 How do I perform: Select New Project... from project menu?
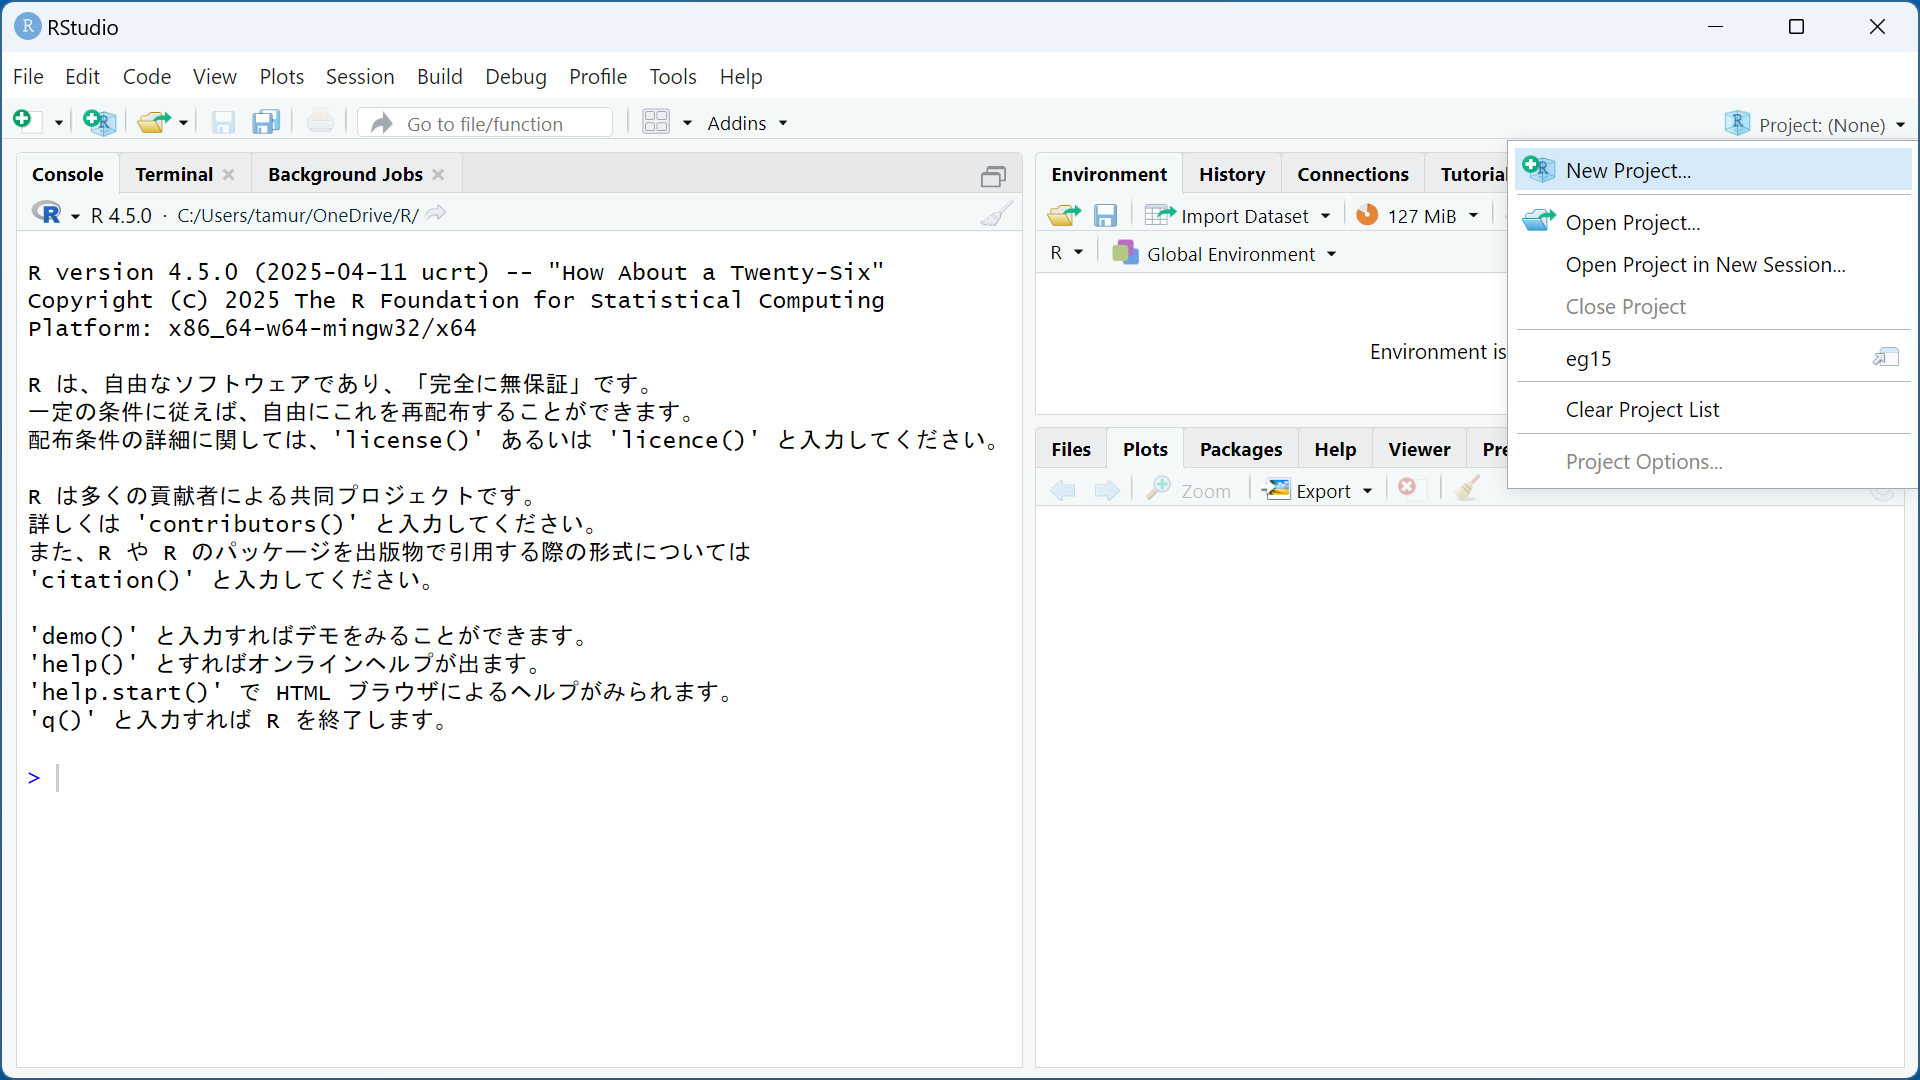[x=1628, y=171]
